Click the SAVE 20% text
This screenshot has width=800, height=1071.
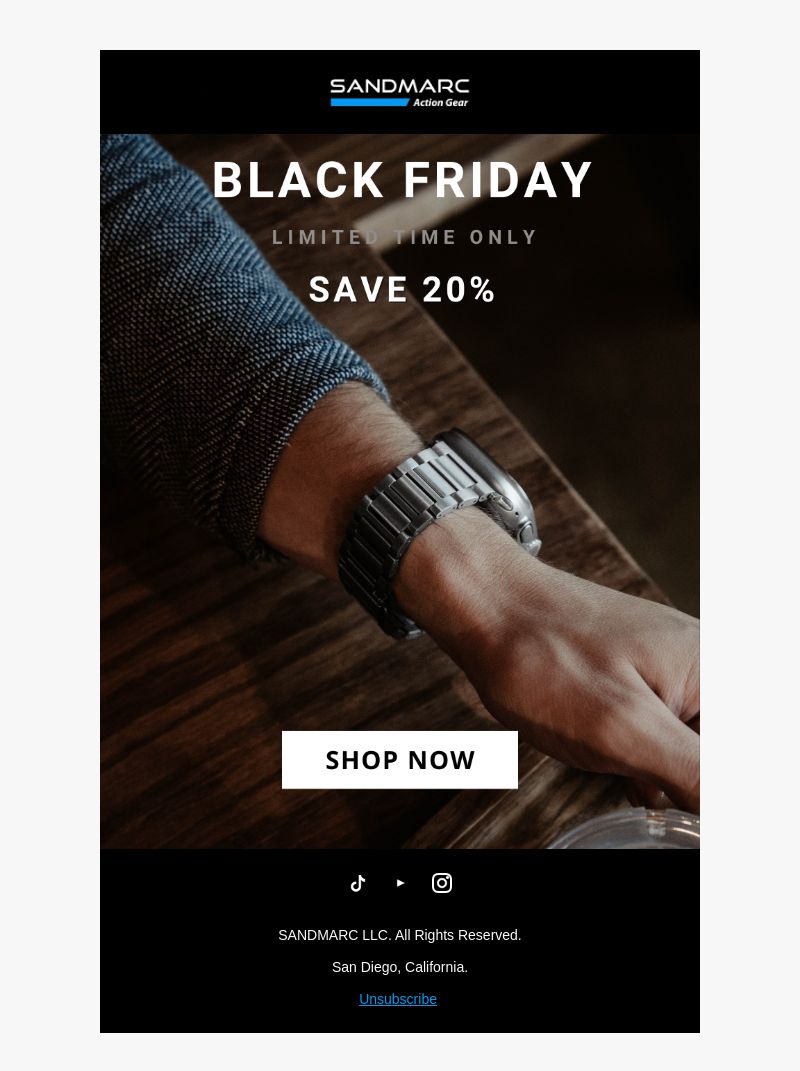[x=402, y=290]
